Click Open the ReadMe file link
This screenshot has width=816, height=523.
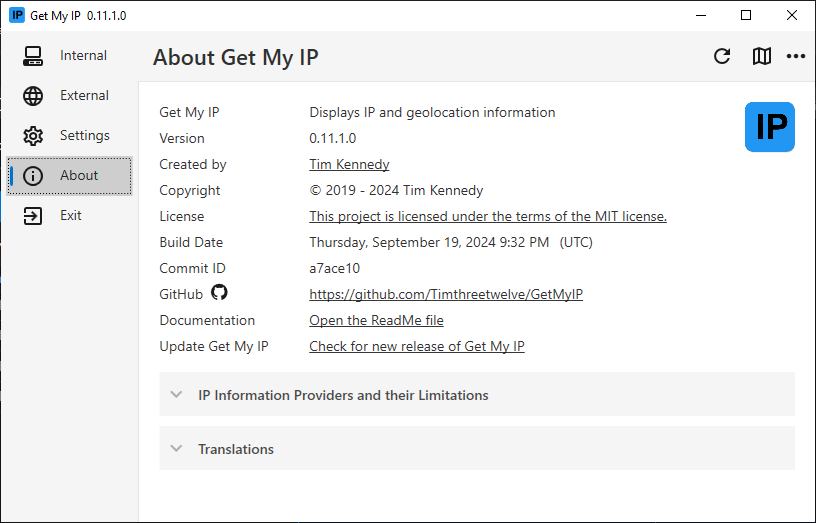pos(376,321)
